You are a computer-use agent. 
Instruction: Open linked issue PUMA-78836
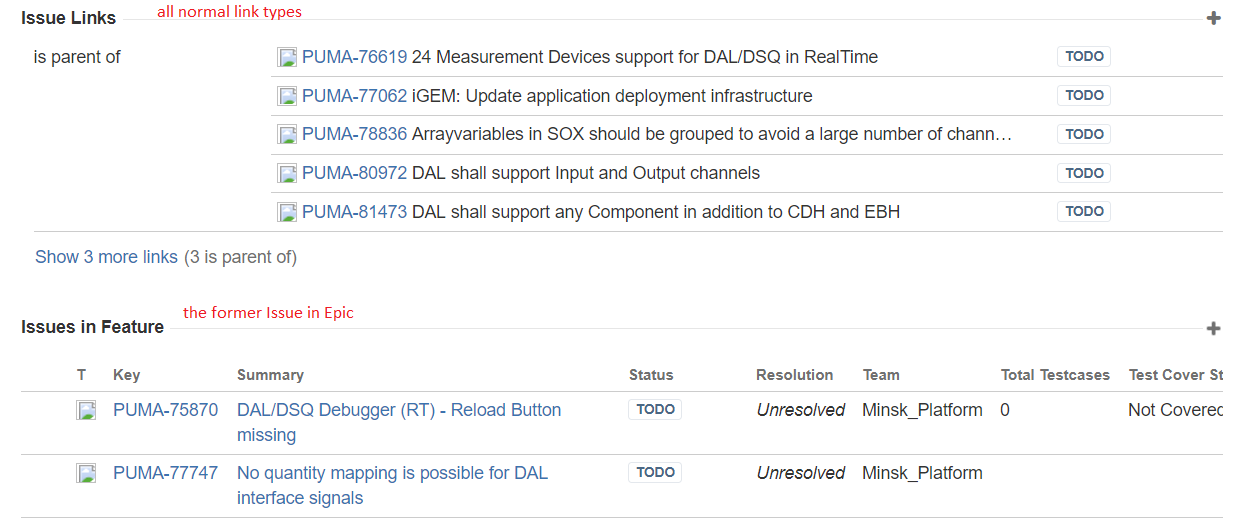tap(354, 134)
